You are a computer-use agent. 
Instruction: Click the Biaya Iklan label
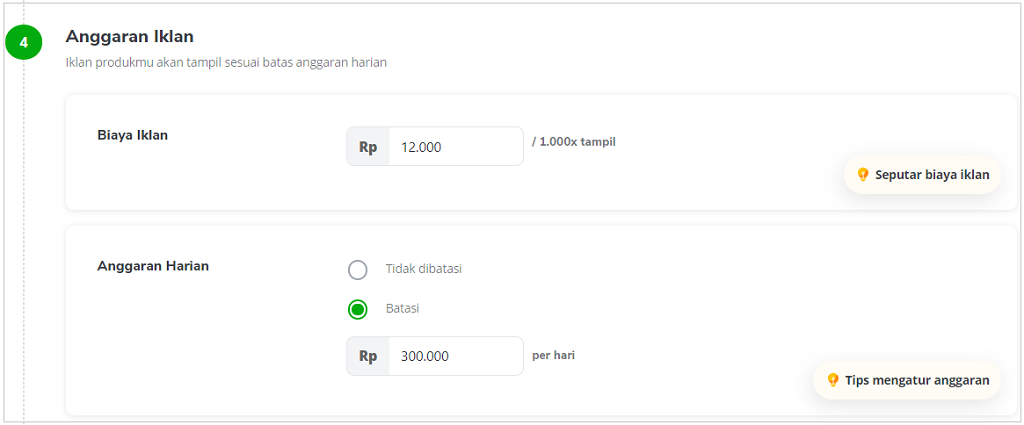tap(133, 135)
